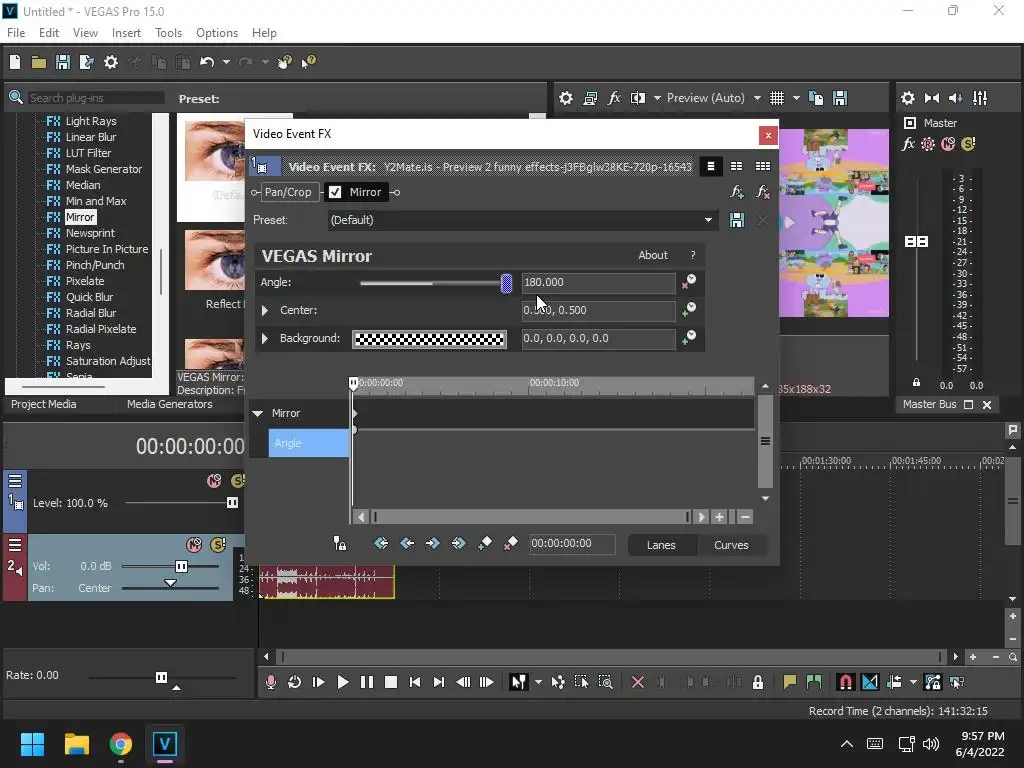Open Master bus audio properties with the gear icon
Screen dimensions: 1024x768
point(908,98)
